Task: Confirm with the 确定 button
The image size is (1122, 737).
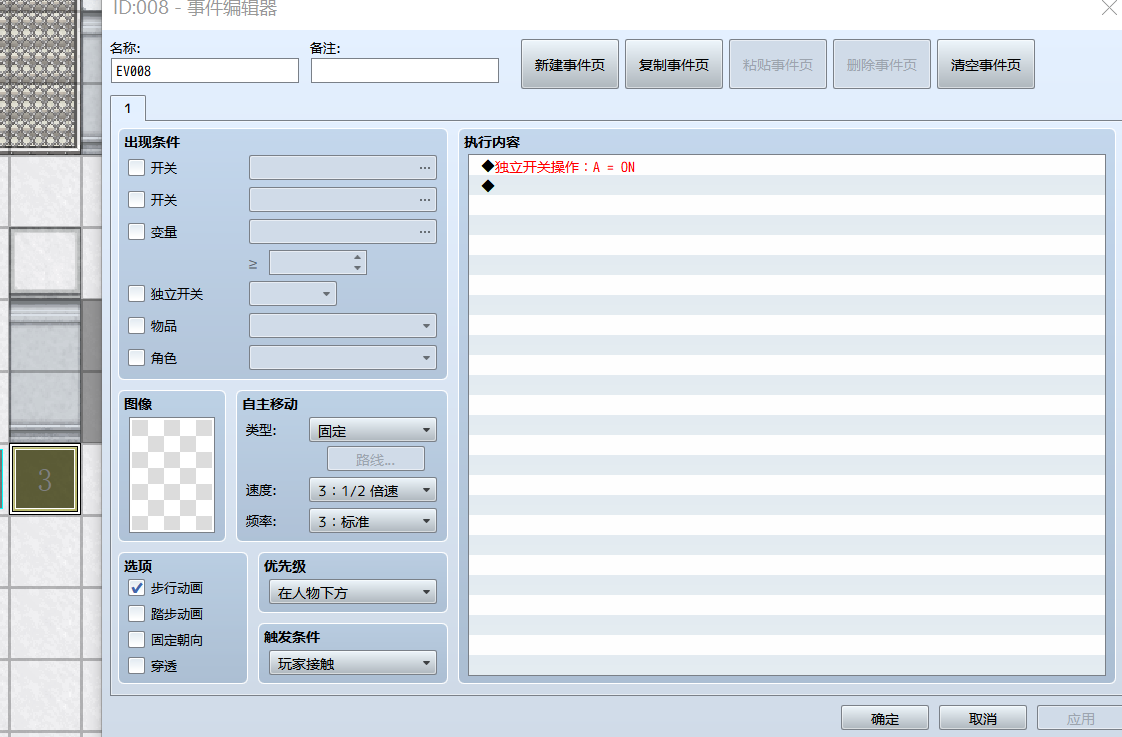Action: [x=884, y=718]
